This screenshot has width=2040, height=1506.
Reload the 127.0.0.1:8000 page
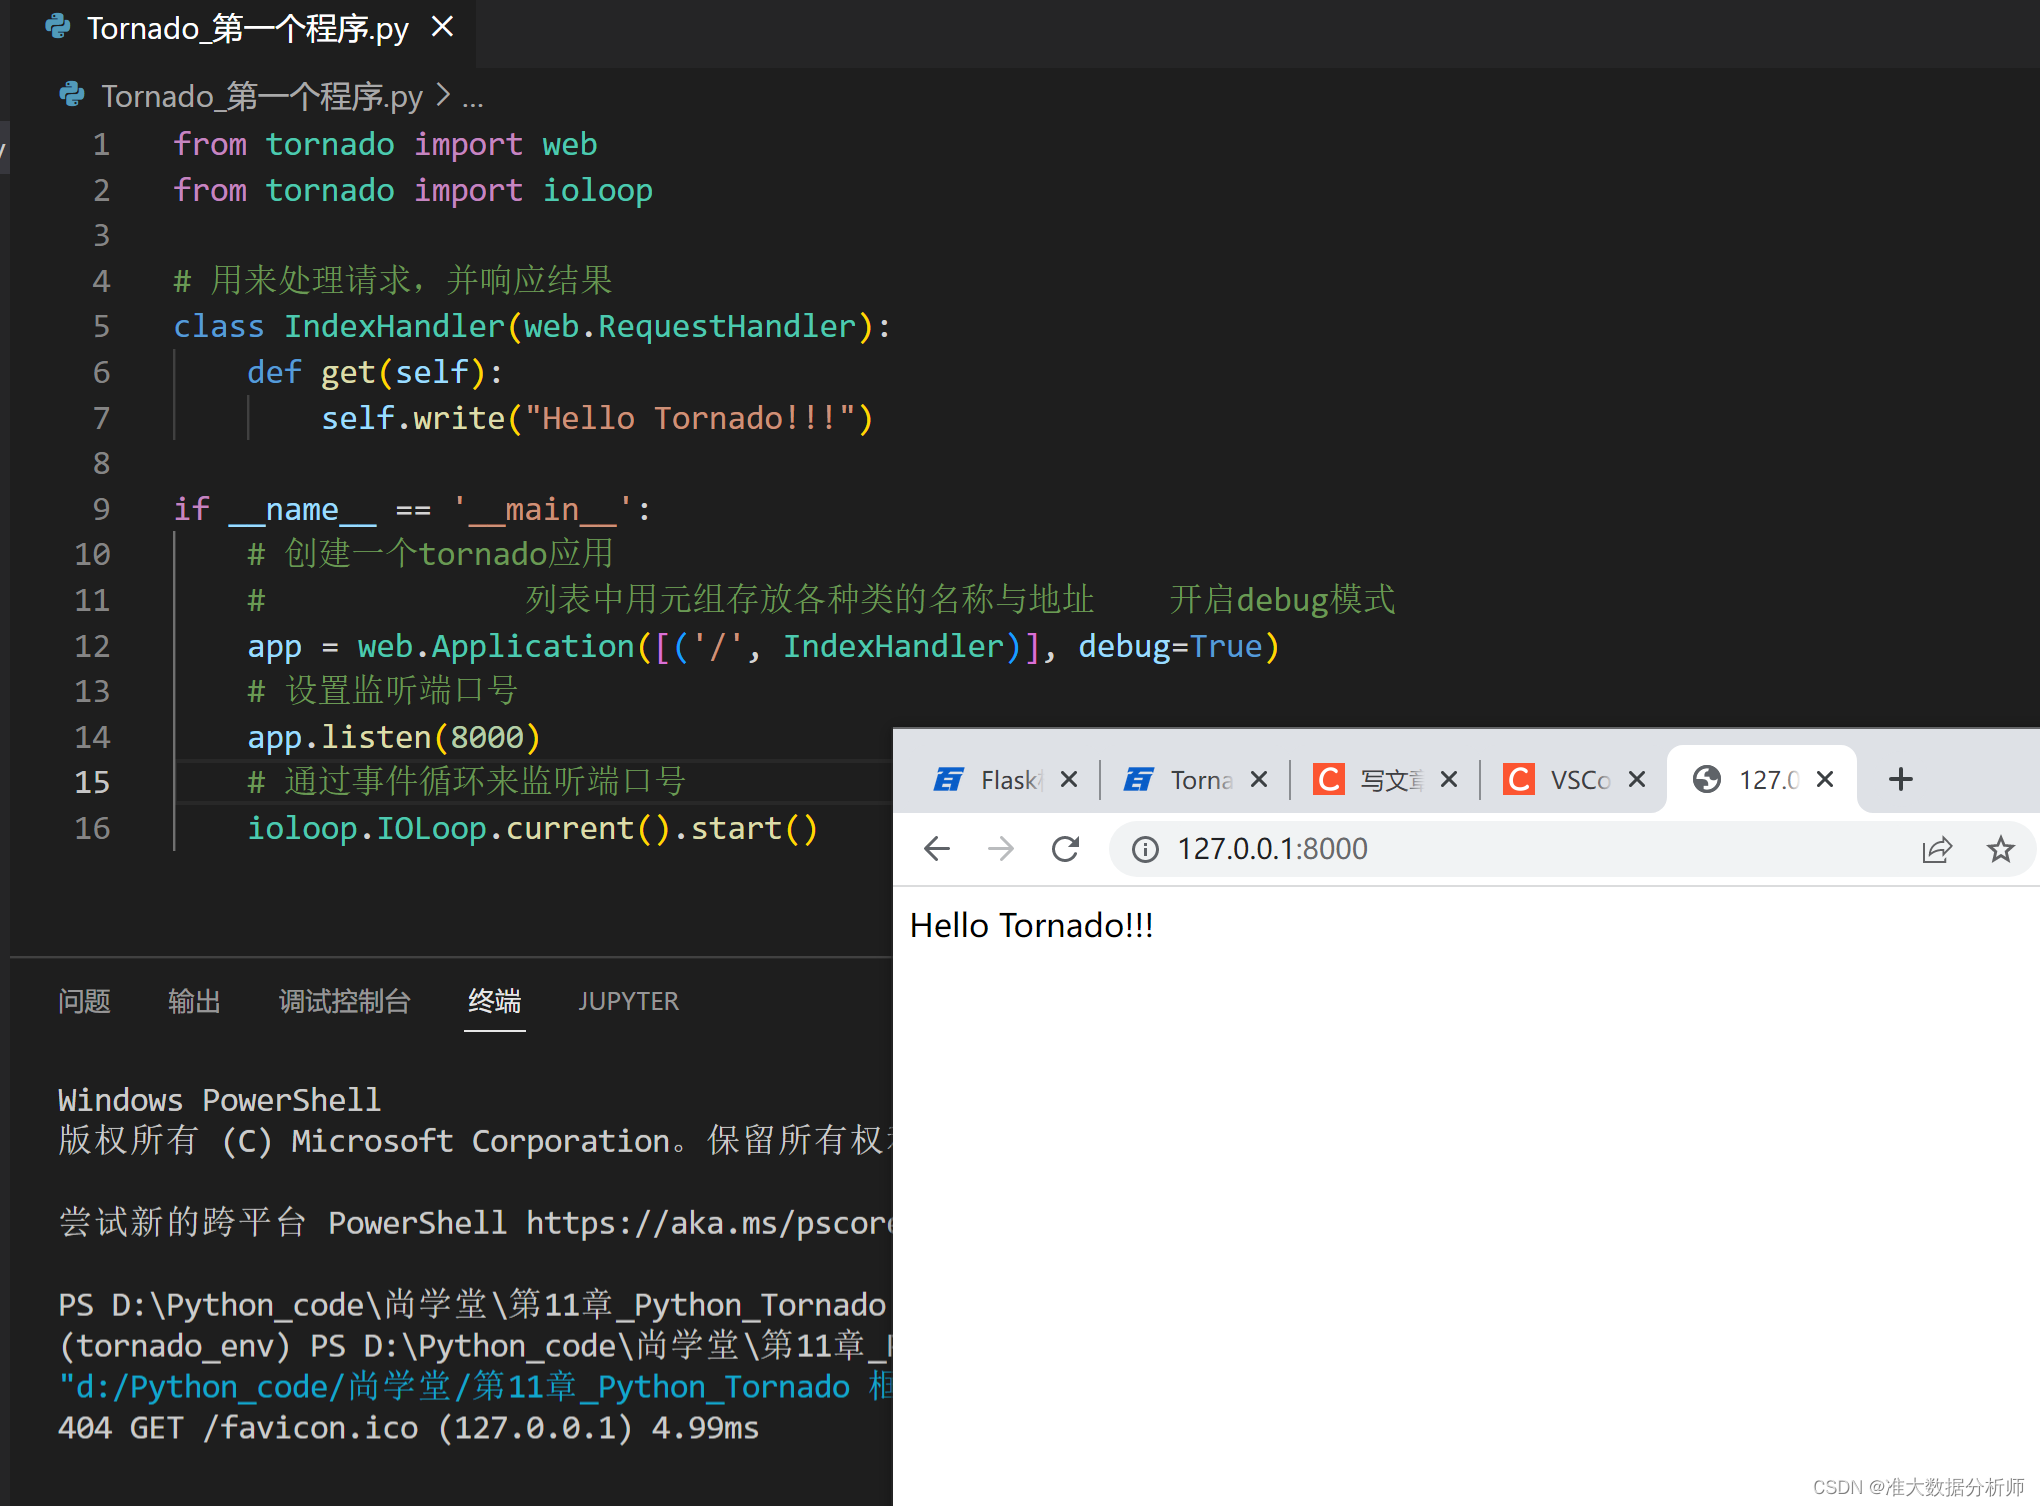(1065, 849)
